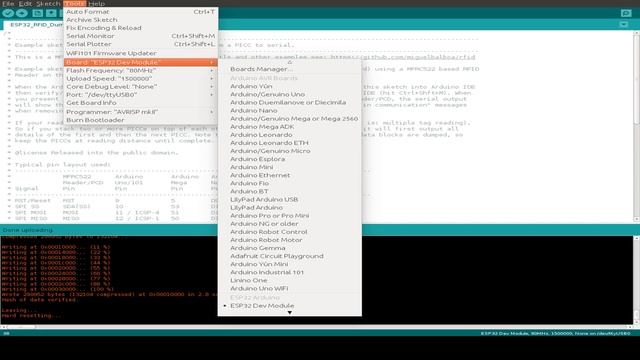Click Burn Bootloader
Screen dimensions: 640x360
click(x=140, y=120)
